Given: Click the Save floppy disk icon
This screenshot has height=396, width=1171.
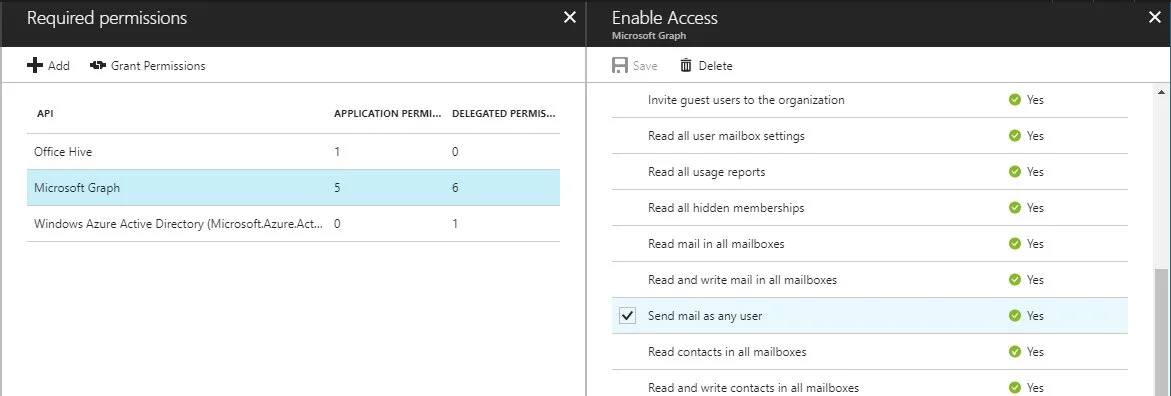Looking at the screenshot, I should (619, 66).
